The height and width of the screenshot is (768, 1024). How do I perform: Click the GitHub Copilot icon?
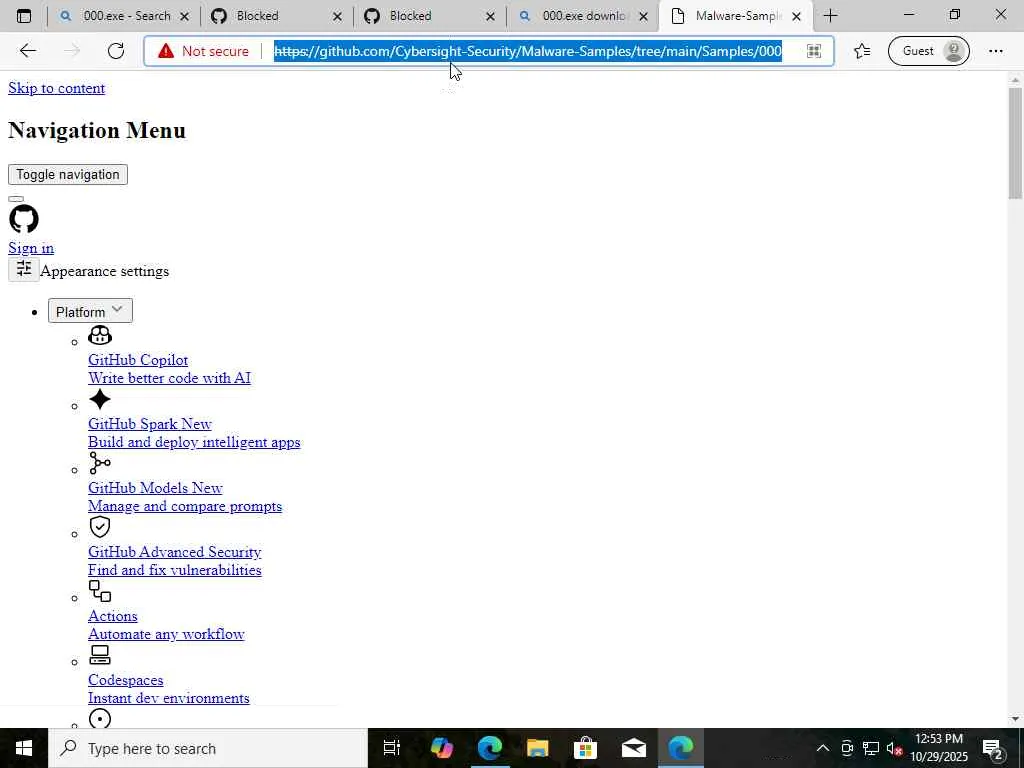[100, 335]
